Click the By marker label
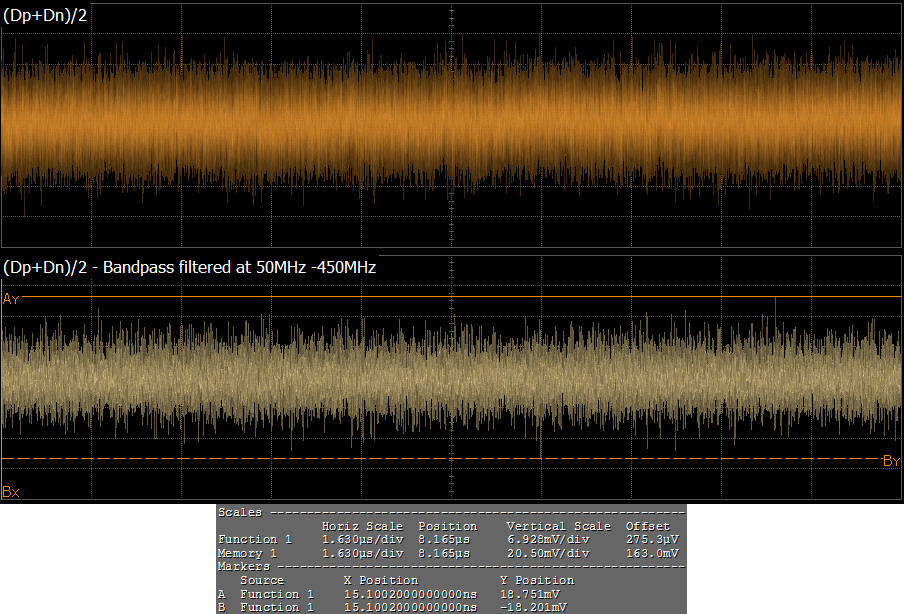 click(891, 460)
